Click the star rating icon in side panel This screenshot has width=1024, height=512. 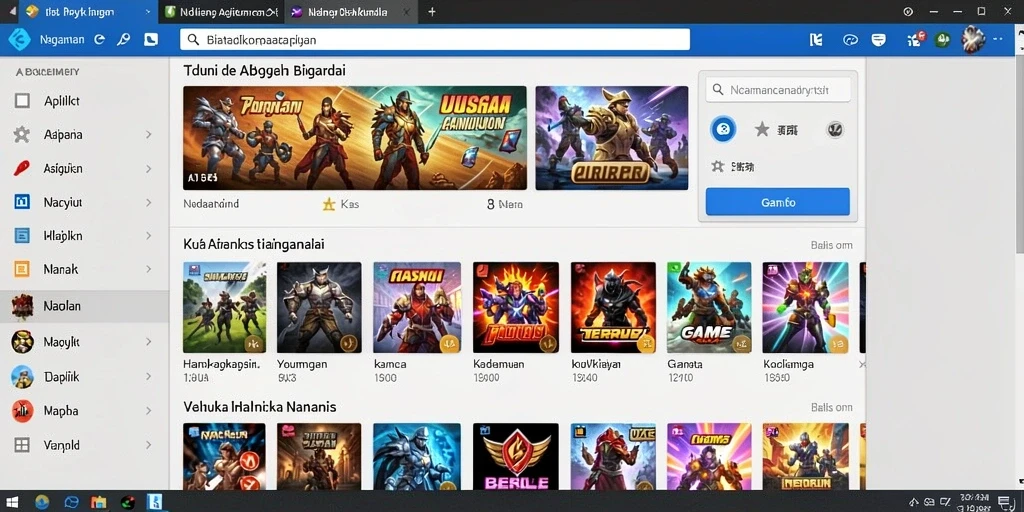point(761,129)
